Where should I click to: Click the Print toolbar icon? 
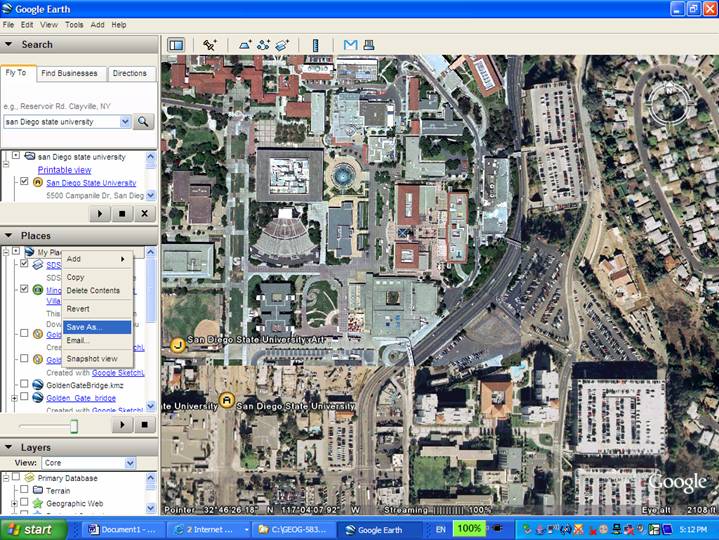tap(369, 45)
